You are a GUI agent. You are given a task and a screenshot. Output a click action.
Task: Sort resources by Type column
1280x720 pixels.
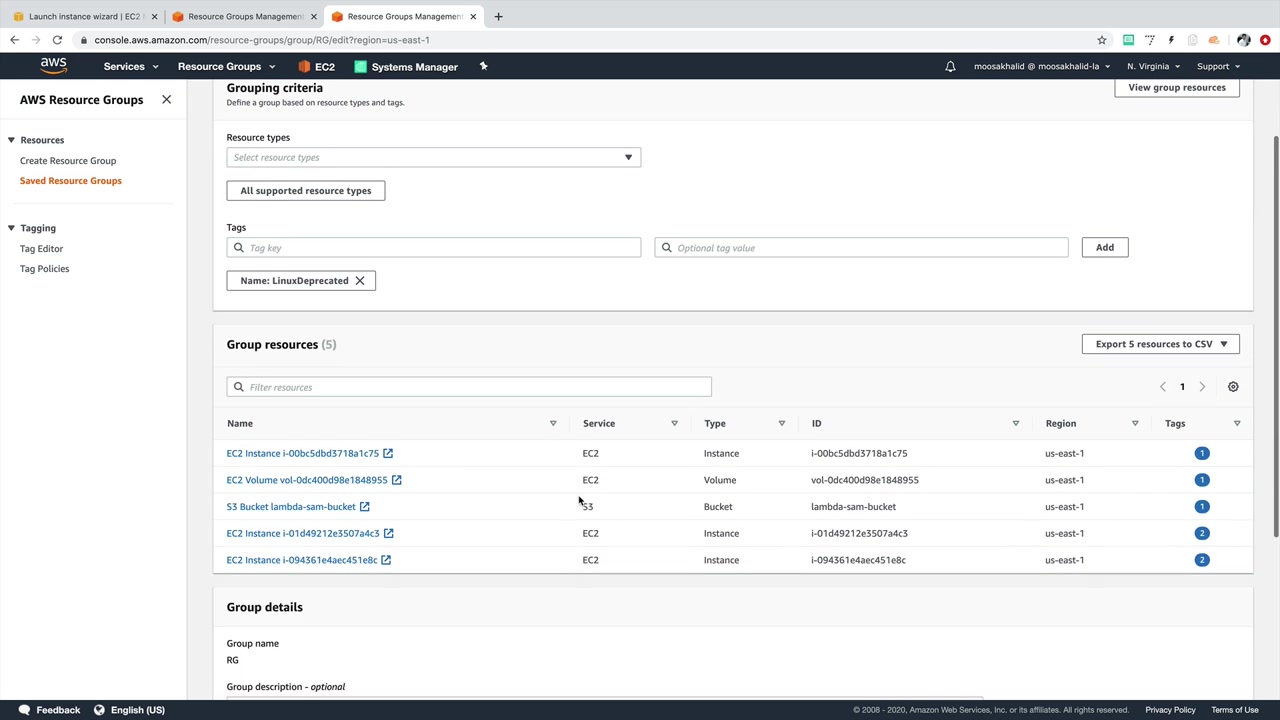pos(782,424)
